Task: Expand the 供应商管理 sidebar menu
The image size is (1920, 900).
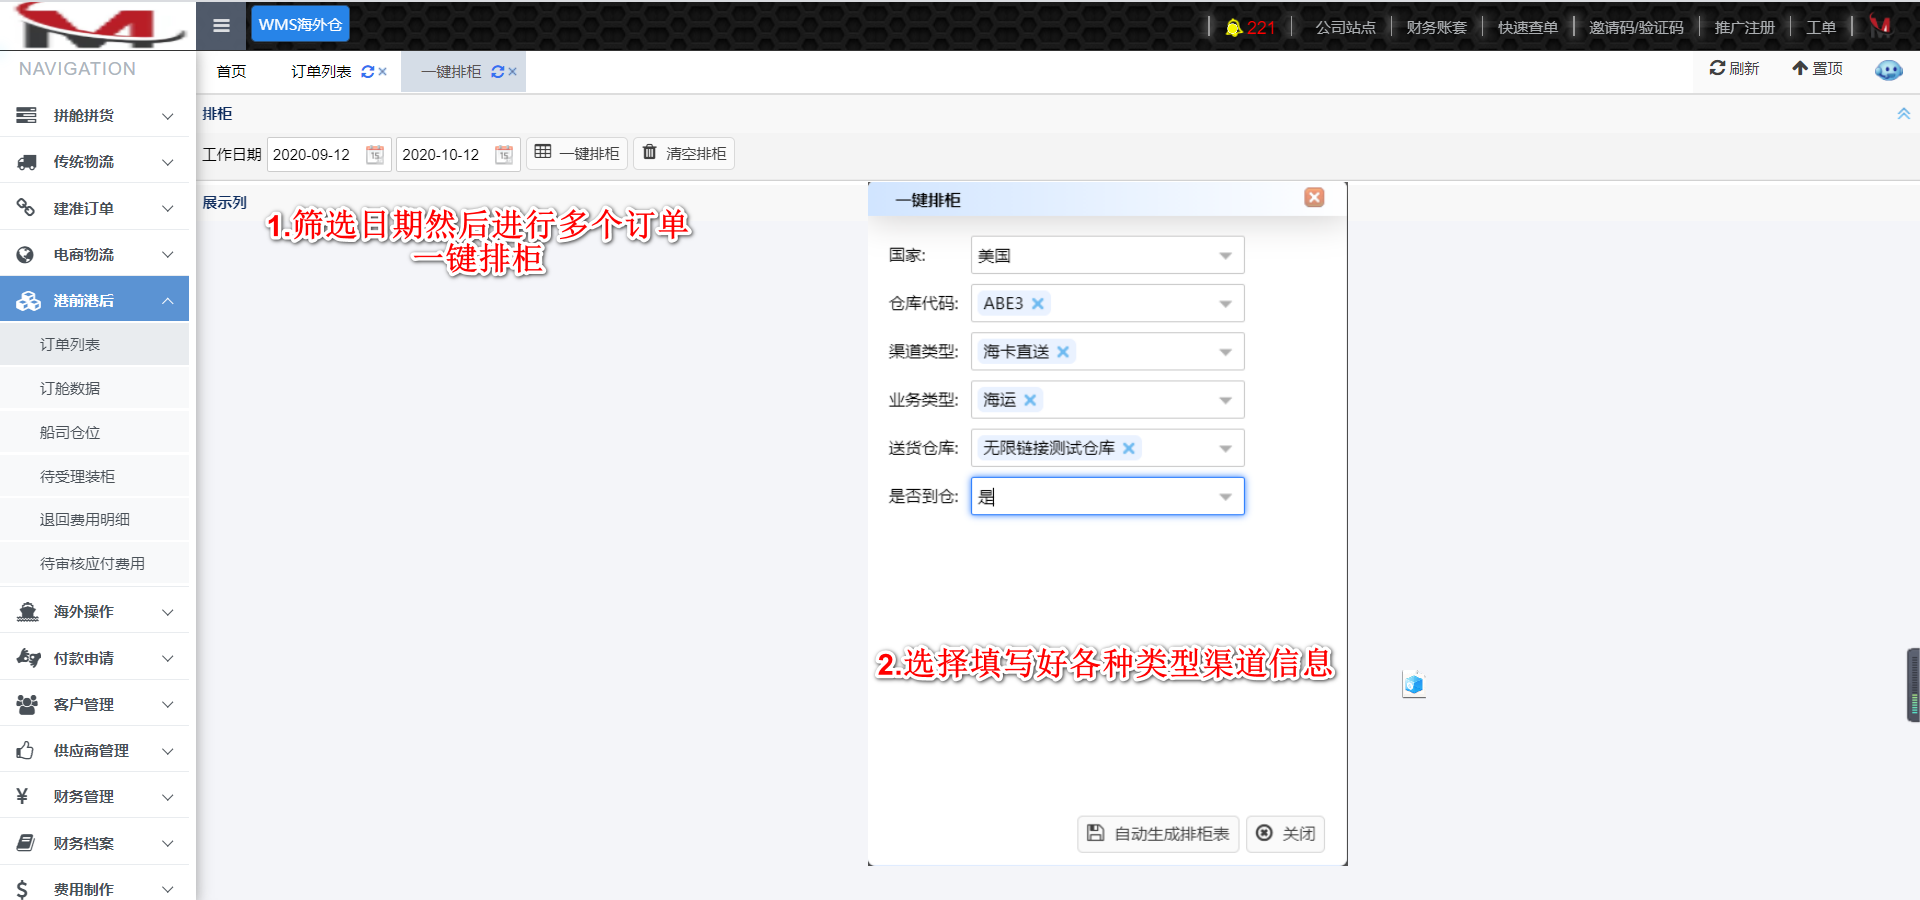Action: 94,750
